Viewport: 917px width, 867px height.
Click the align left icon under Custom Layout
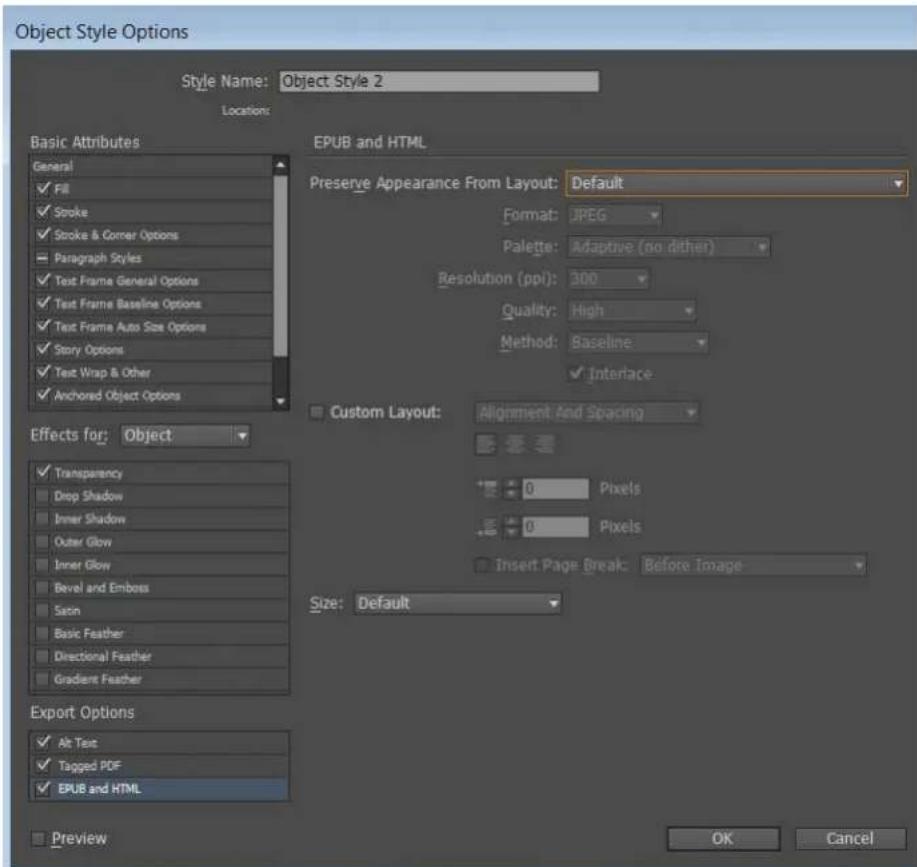486,445
